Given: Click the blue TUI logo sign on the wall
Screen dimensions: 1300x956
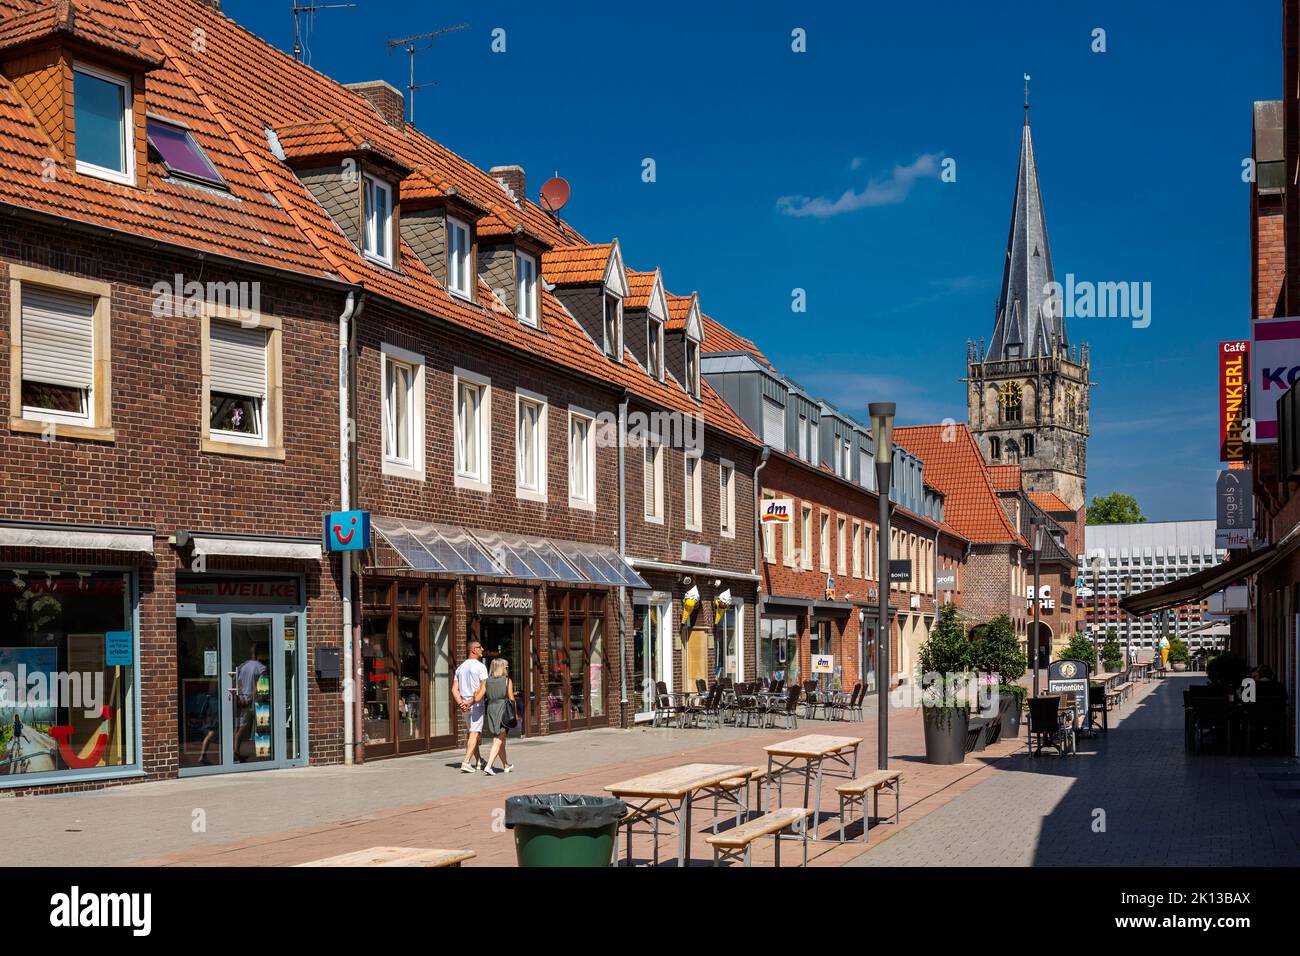Looking at the screenshot, I should tap(347, 531).
